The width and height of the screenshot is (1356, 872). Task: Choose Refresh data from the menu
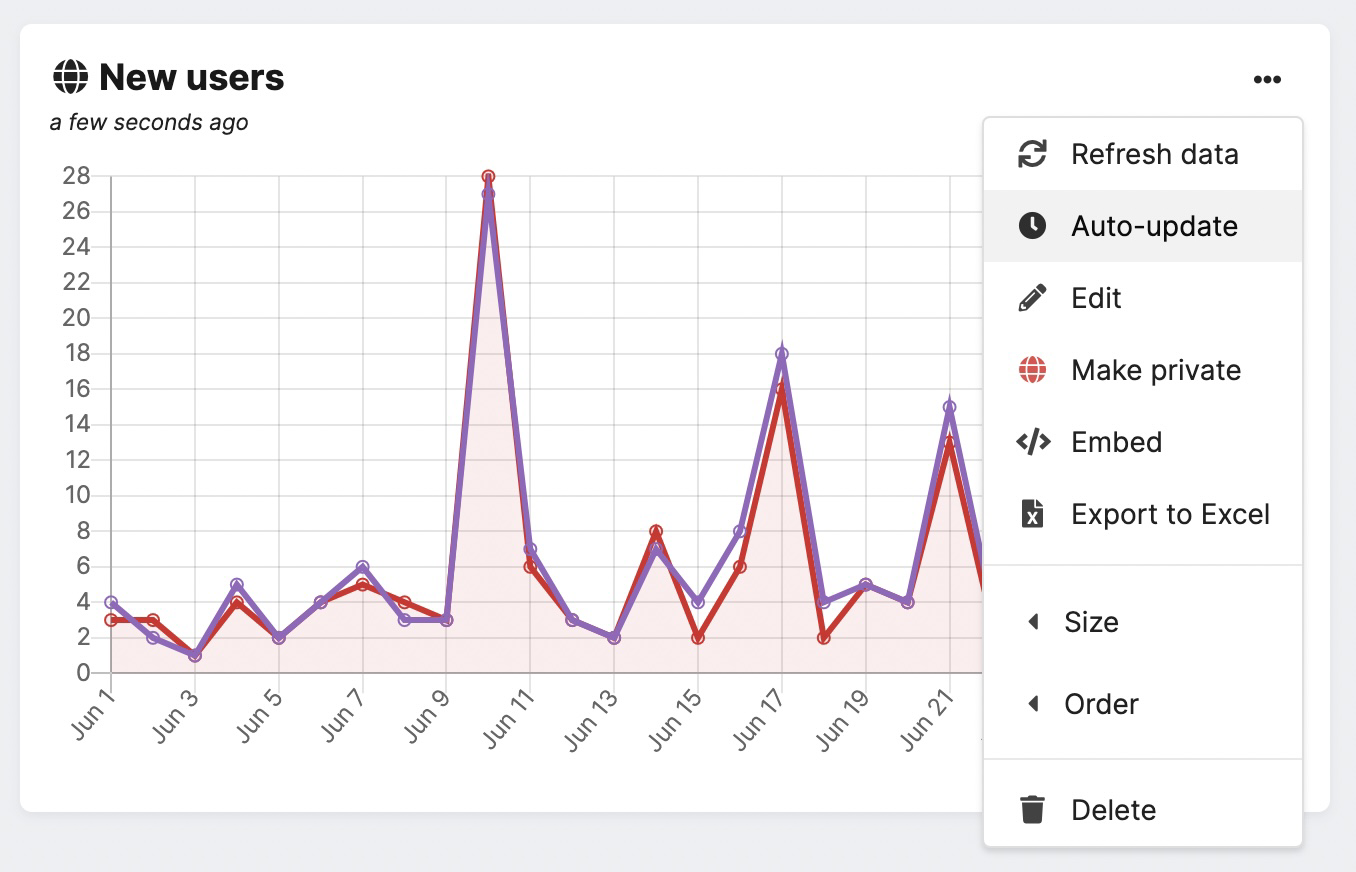[x=1155, y=154]
